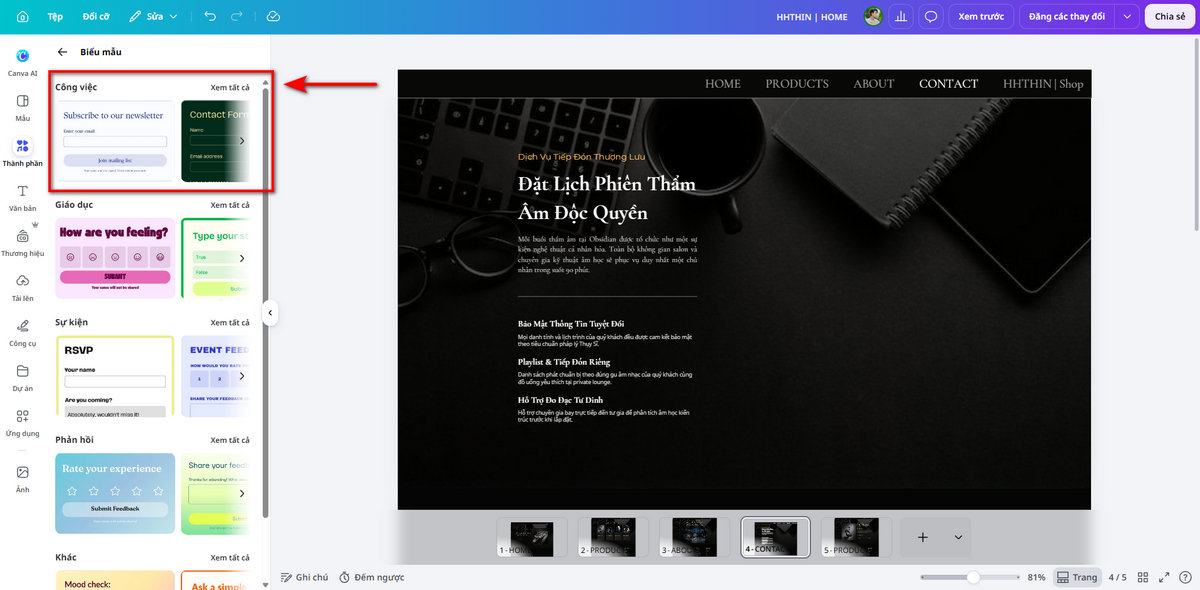Adjust the zoom slider handle
This screenshot has height=590, width=1200.
pos(973,577)
